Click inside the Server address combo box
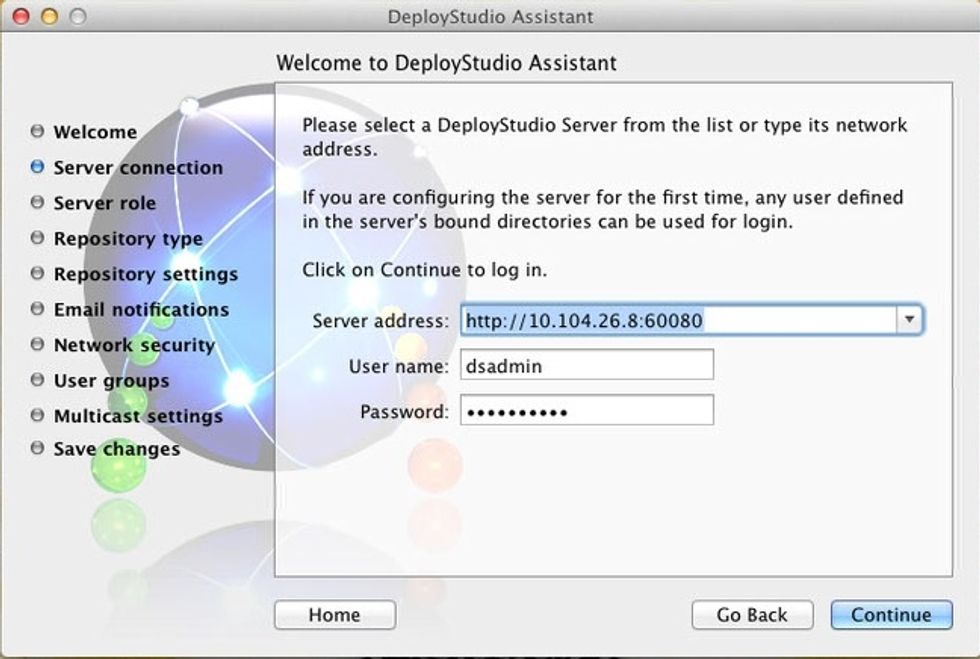This screenshot has width=980, height=659. point(678,320)
